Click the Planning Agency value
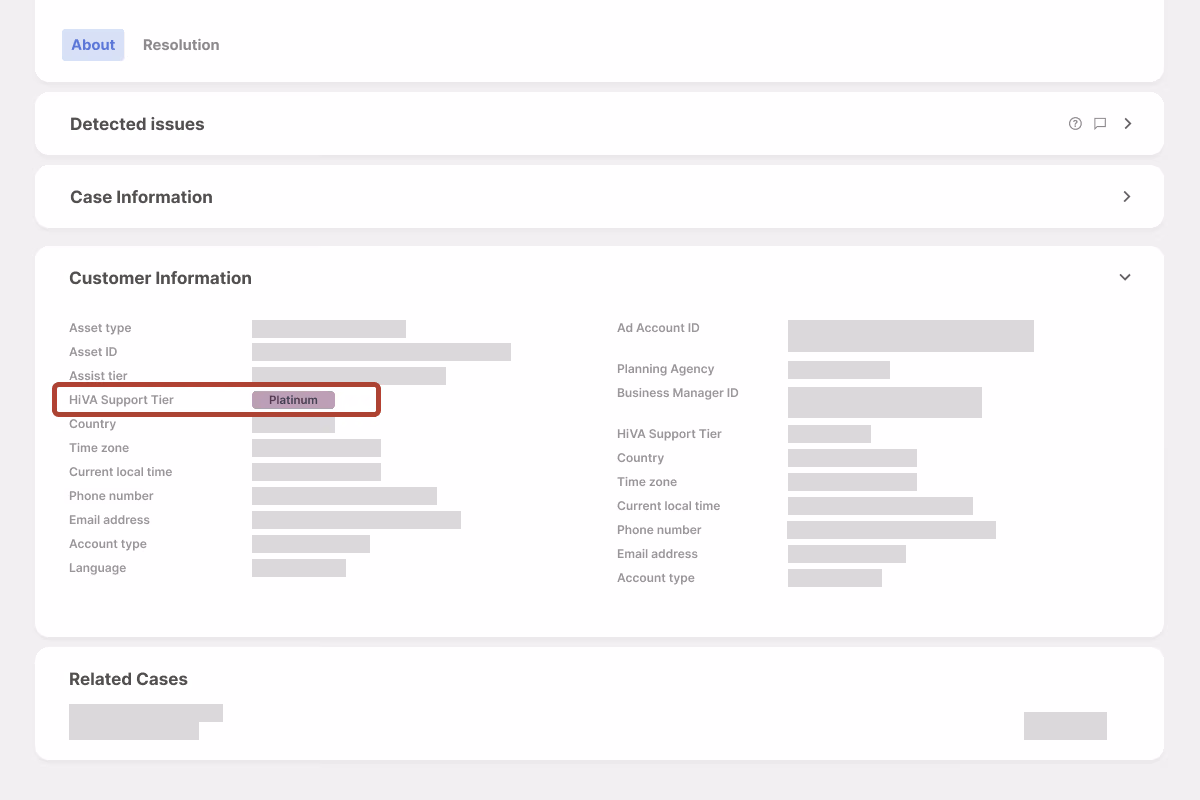Screen dimensions: 1200x800 tap(838, 369)
